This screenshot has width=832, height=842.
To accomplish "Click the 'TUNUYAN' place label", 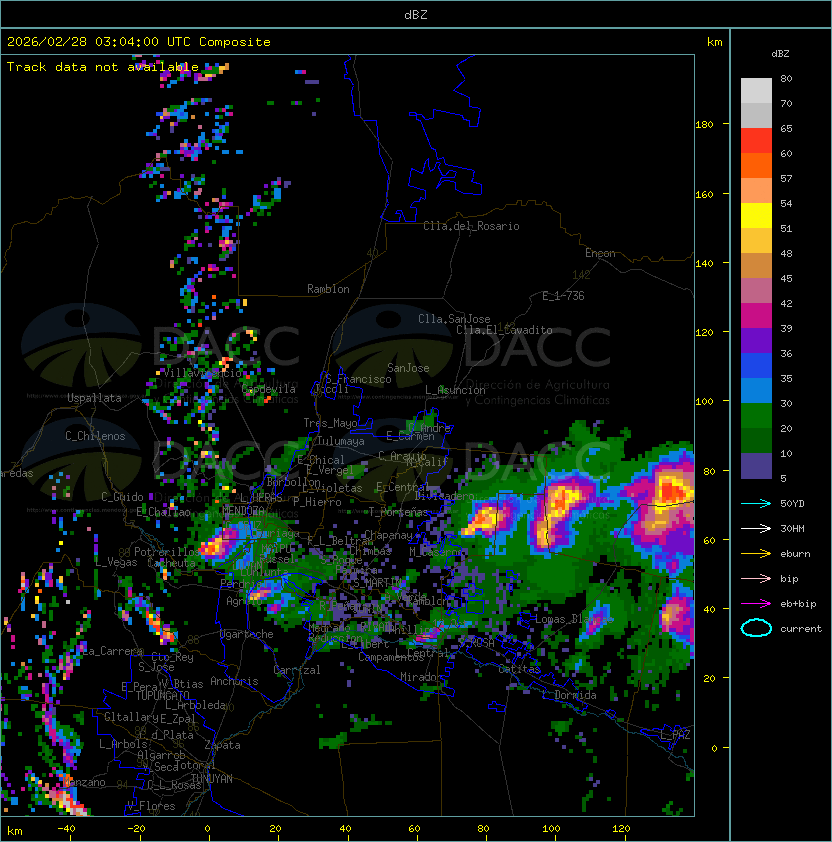I will pyautogui.click(x=212, y=779).
